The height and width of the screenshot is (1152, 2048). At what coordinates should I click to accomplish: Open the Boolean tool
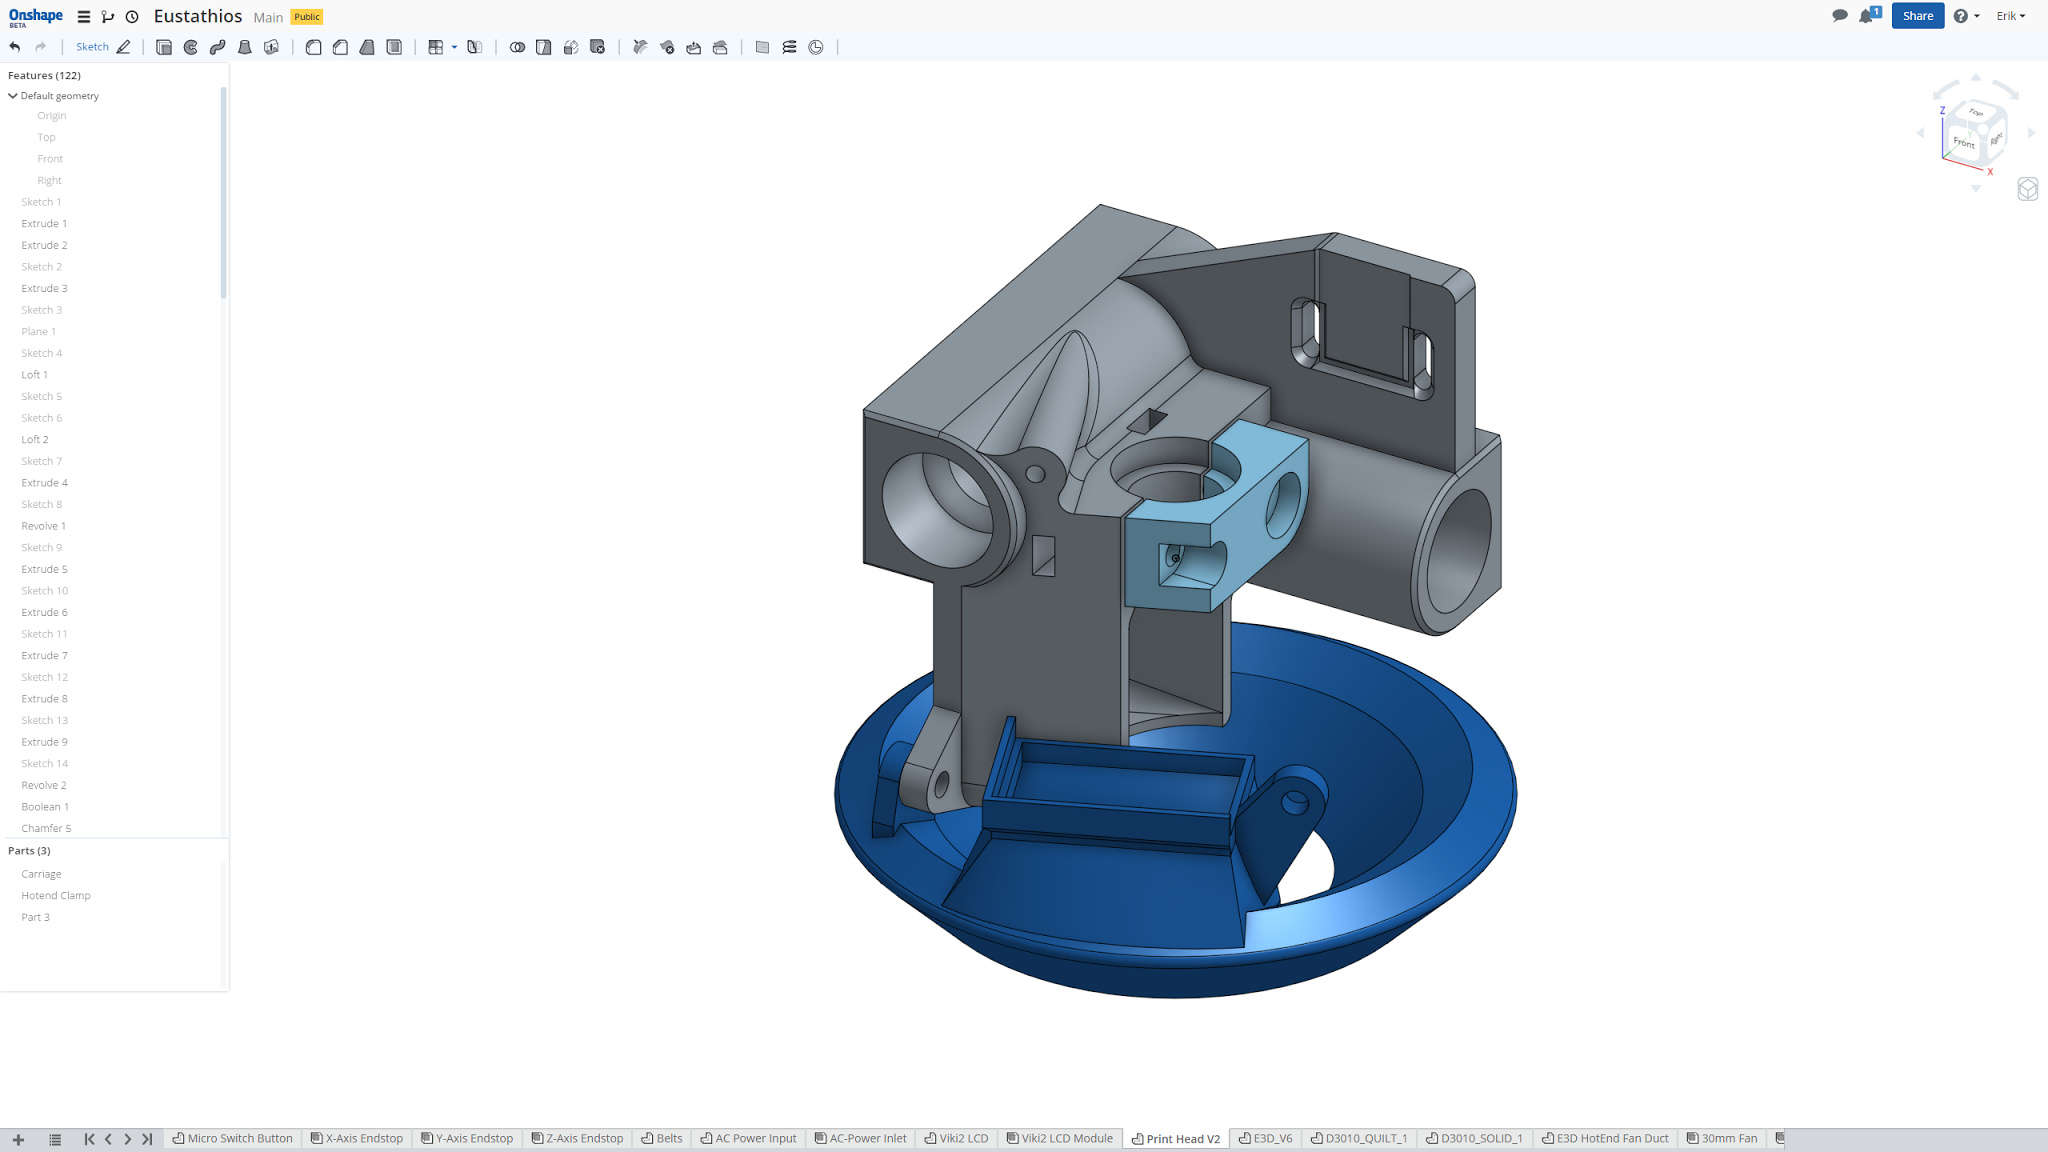(517, 47)
